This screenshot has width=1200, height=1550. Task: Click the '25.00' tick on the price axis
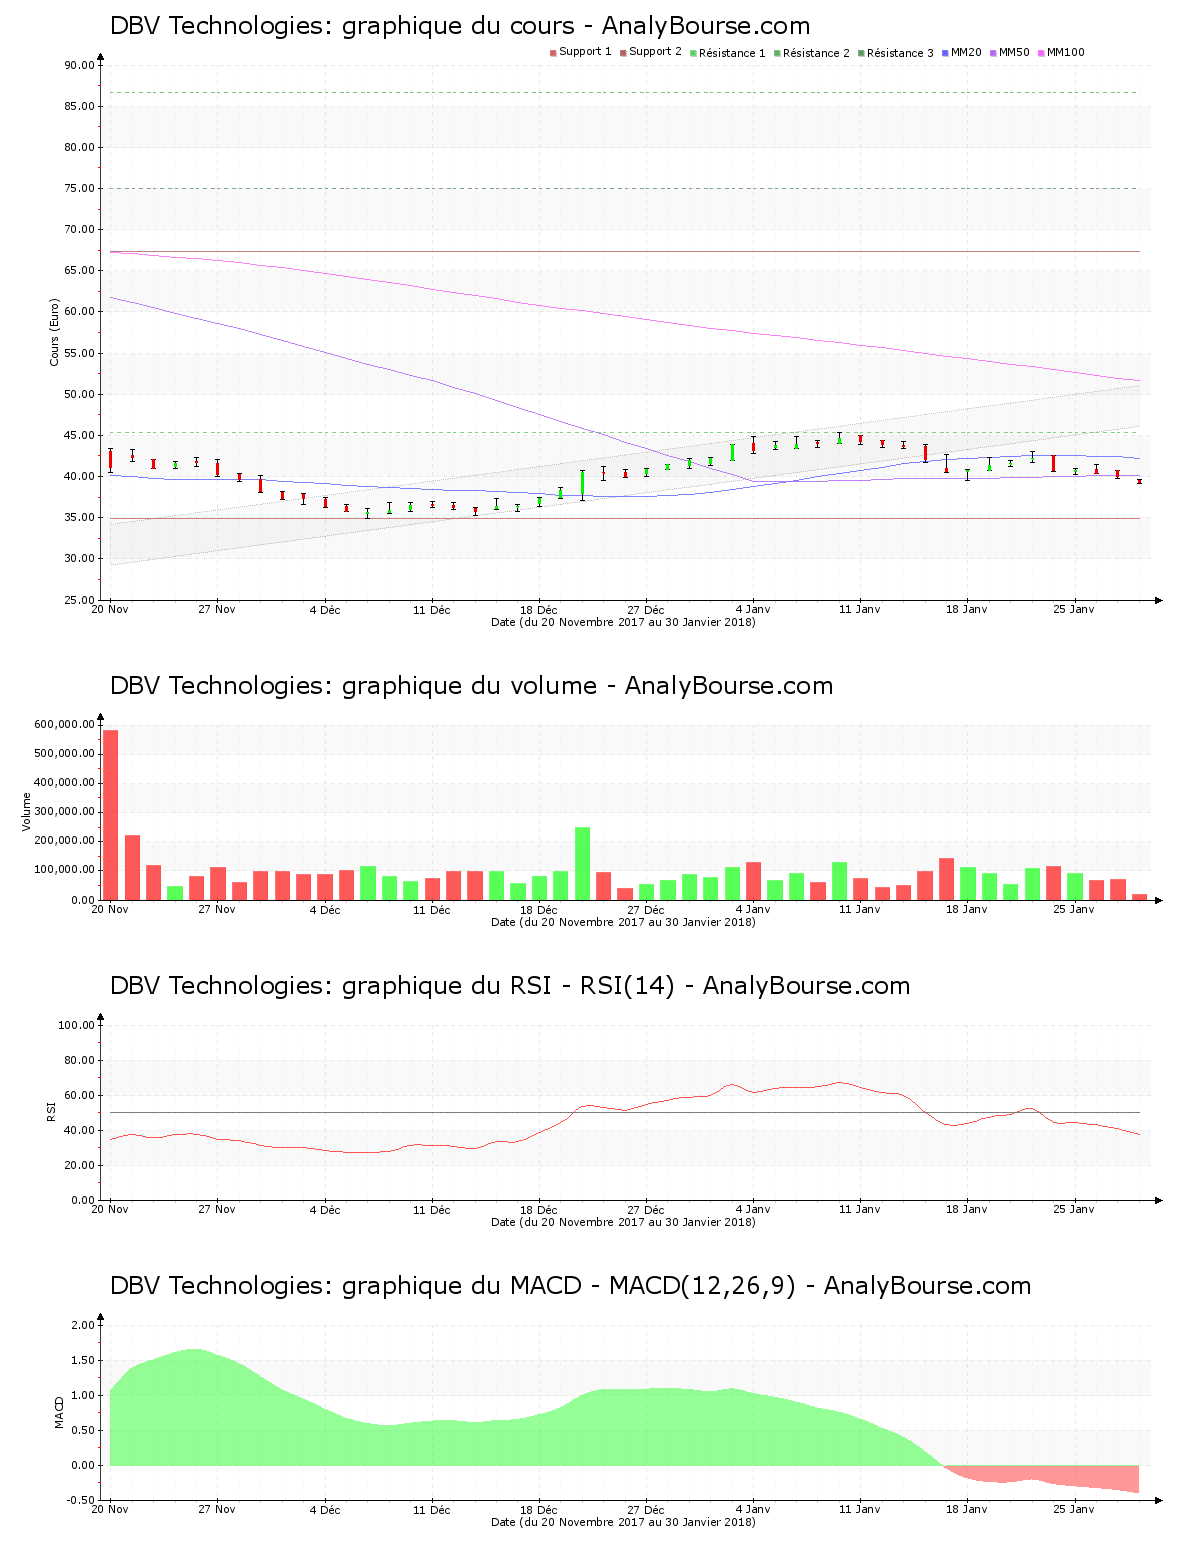tap(79, 600)
